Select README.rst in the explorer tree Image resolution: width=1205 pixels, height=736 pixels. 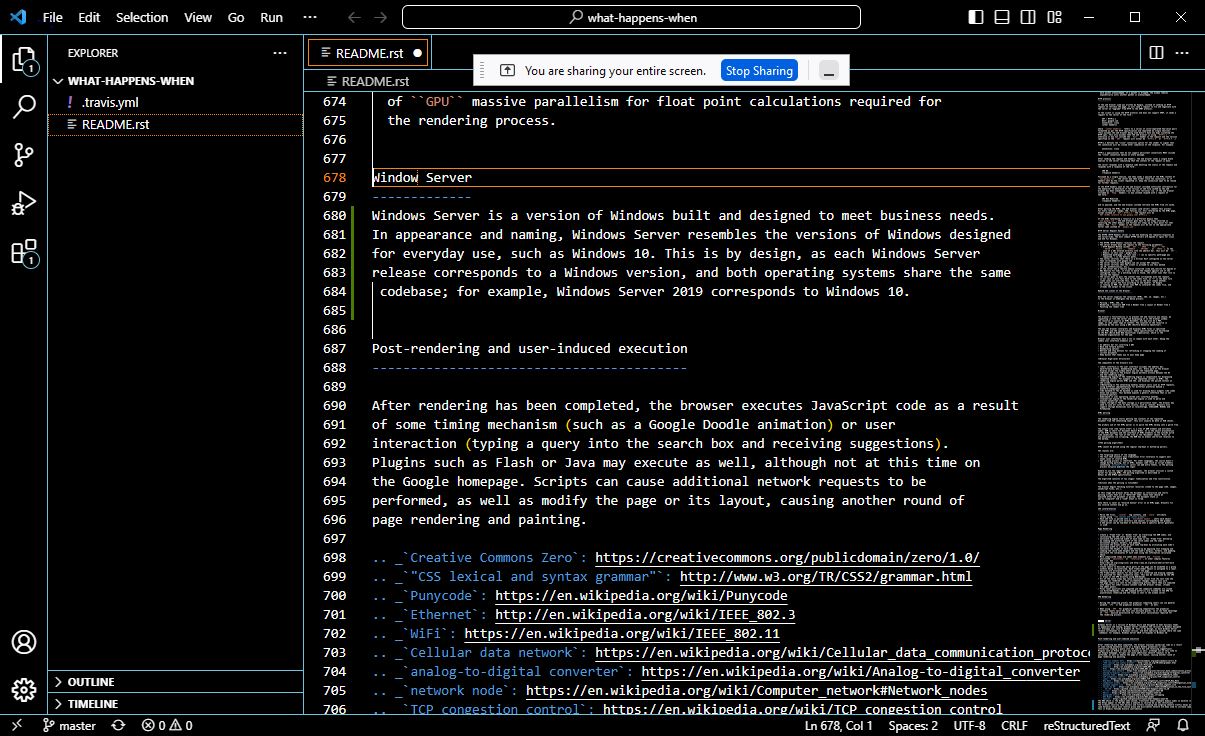coord(175,125)
